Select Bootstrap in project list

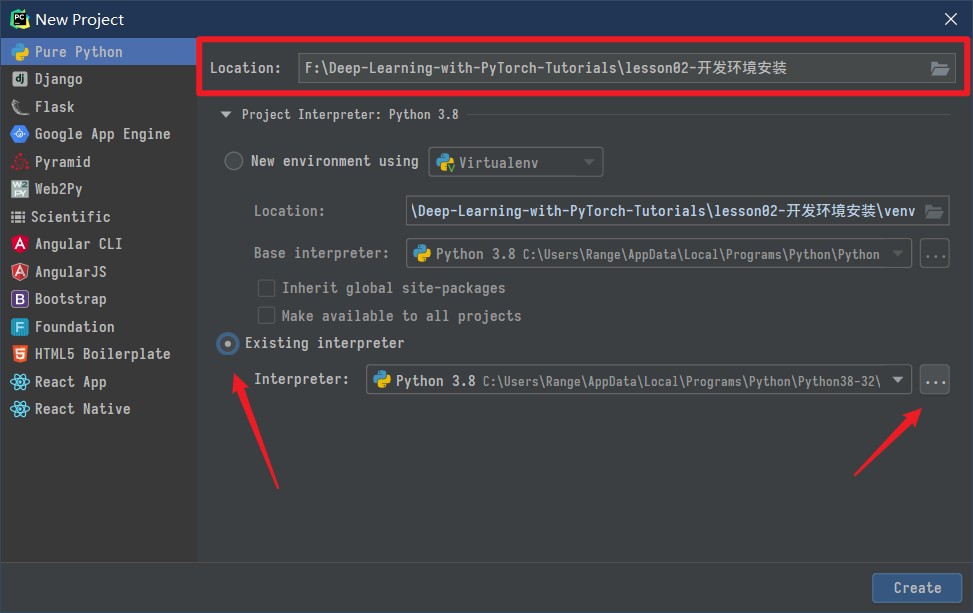click(99, 299)
